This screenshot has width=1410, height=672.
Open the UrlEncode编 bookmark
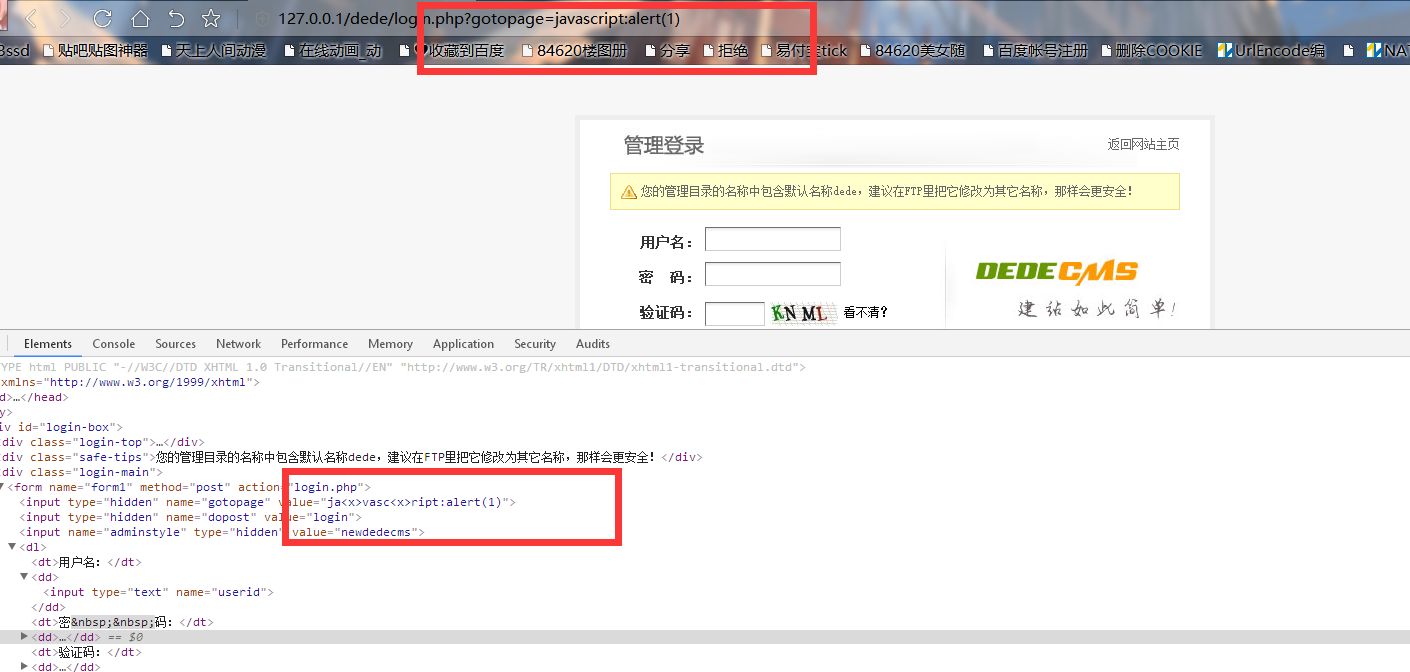1272,50
